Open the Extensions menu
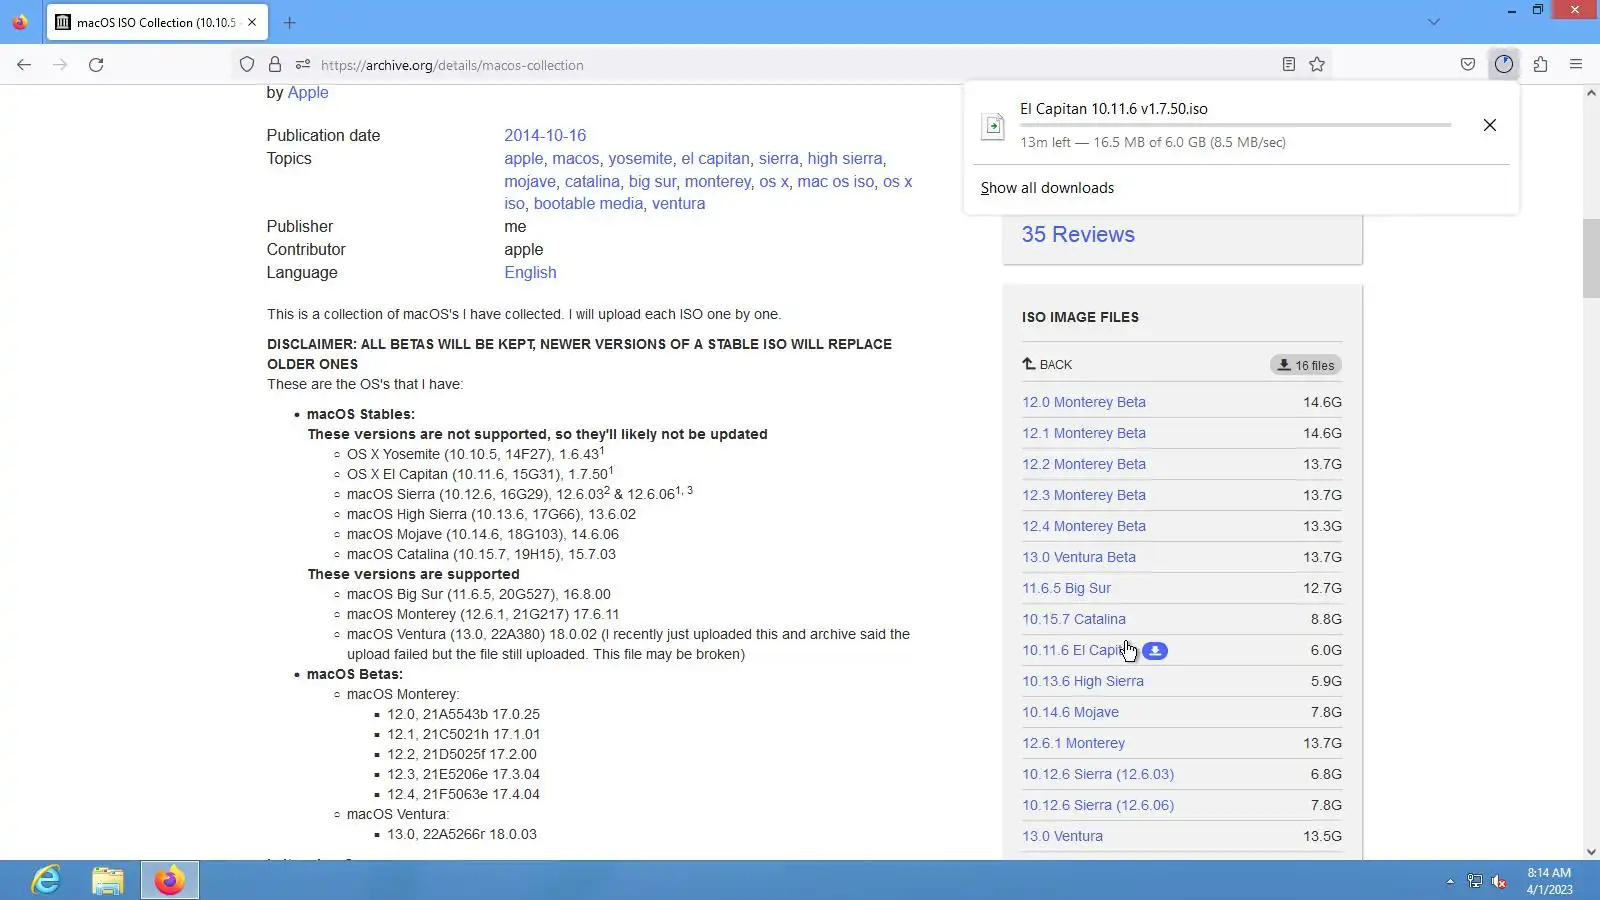Viewport: 1600px width, 900px height. pos(1540,65)
